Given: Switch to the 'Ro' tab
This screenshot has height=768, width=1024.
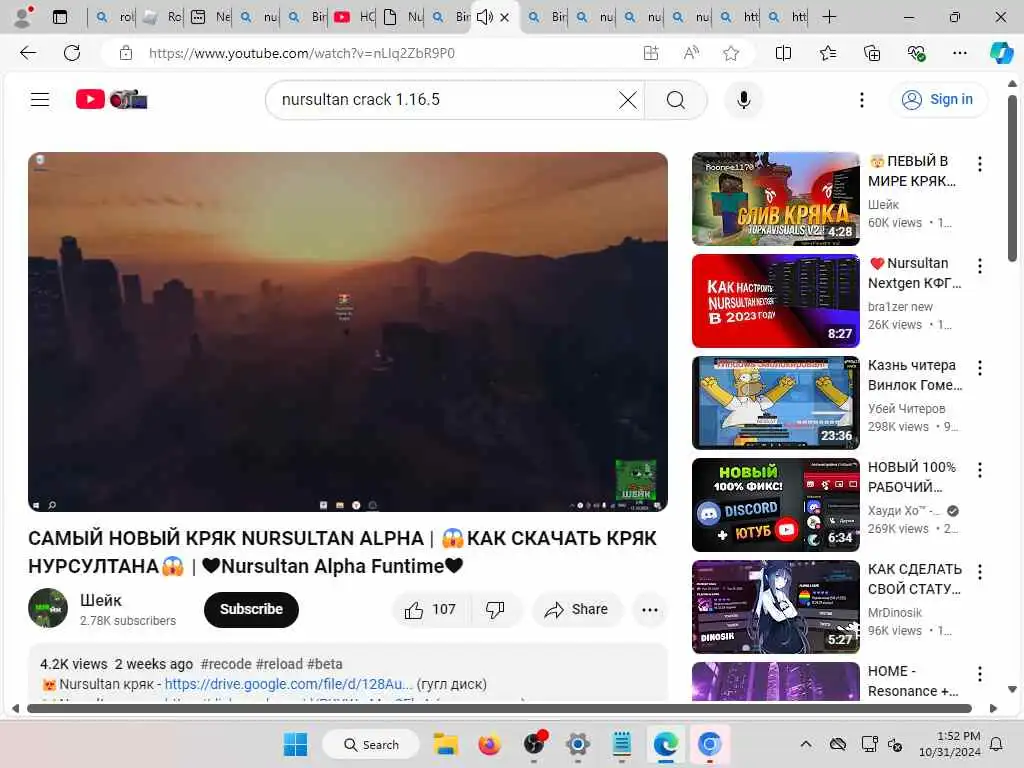Looking at the screenshot, I should click(161, 17).
